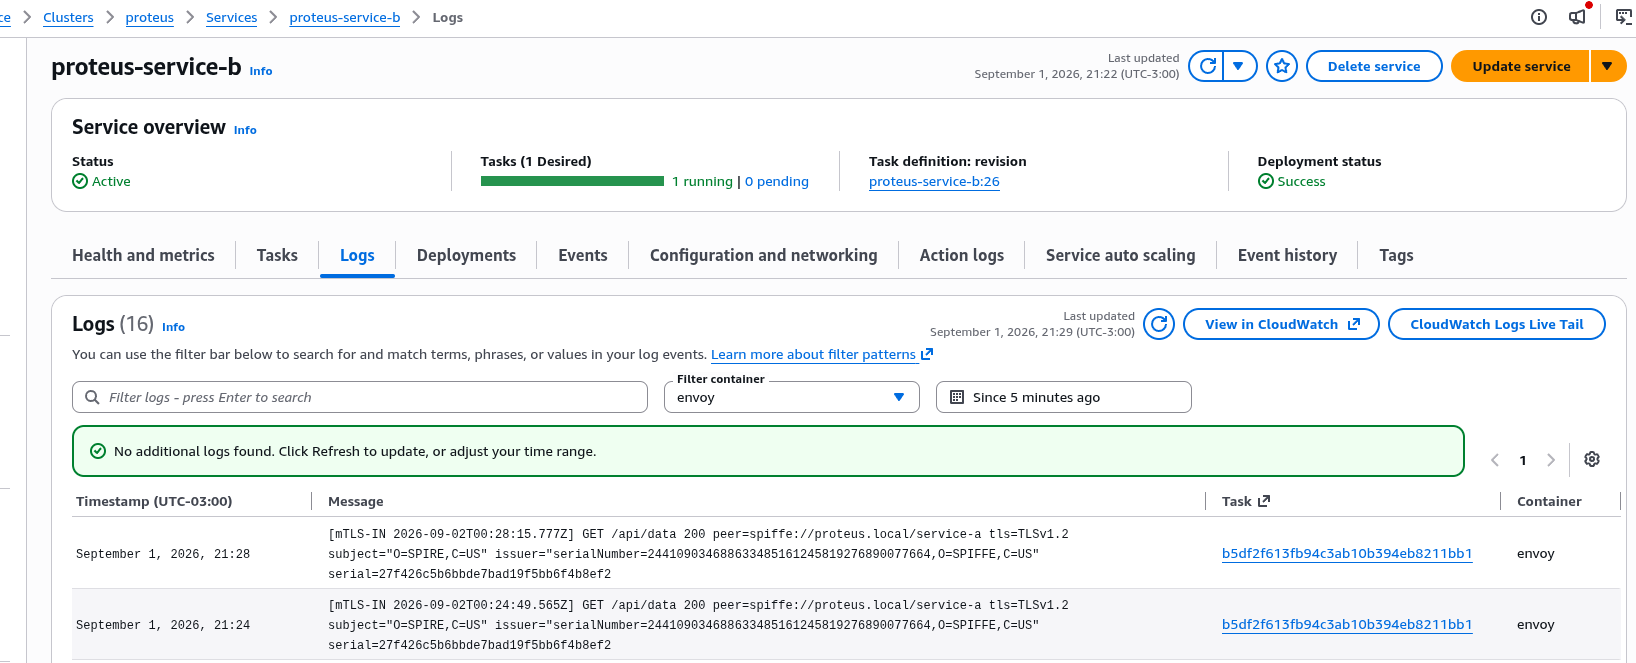Click Delete service button
1636x663 pixels.
click(1374, 66)
